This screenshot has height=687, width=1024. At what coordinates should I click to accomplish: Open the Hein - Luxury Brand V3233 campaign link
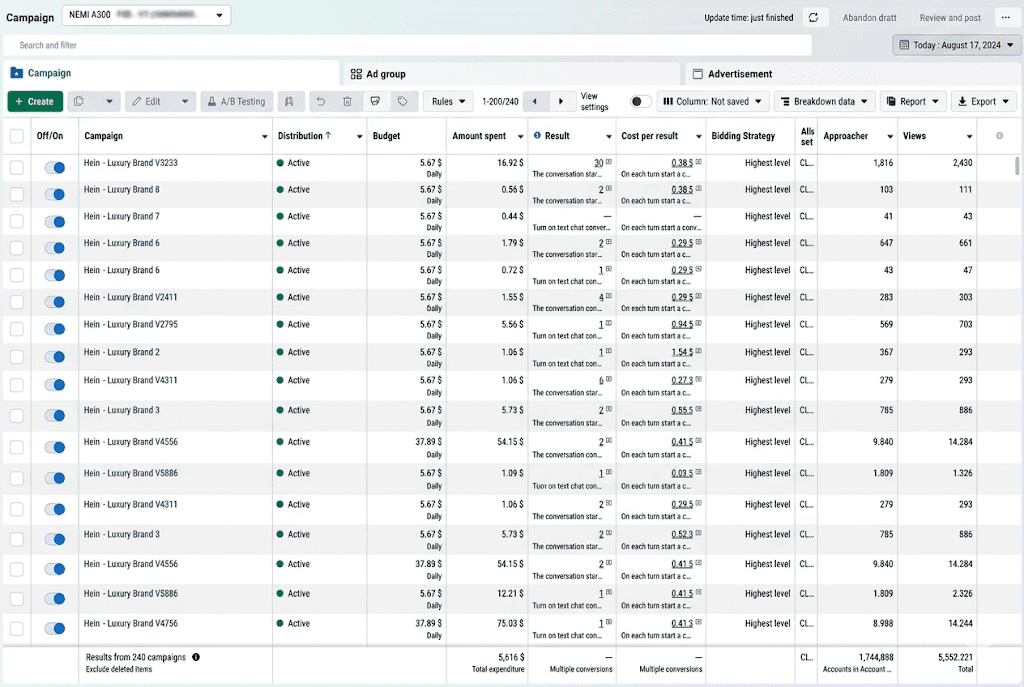(x=131, y=163)
